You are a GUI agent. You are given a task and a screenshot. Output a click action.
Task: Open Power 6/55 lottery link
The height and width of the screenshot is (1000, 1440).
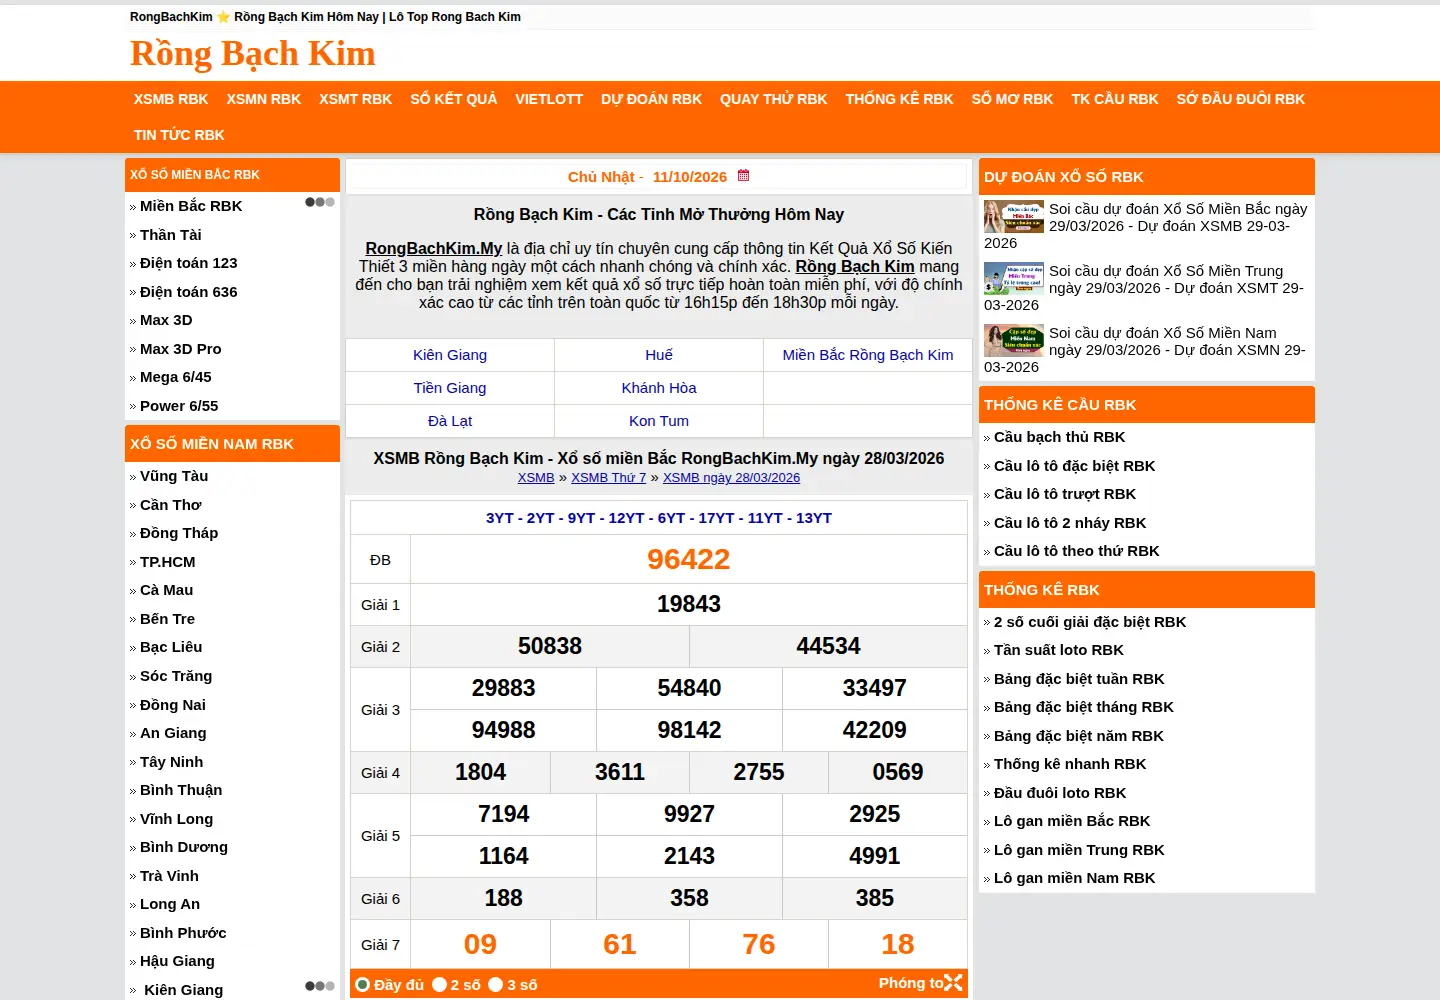(x=179, y=406)
